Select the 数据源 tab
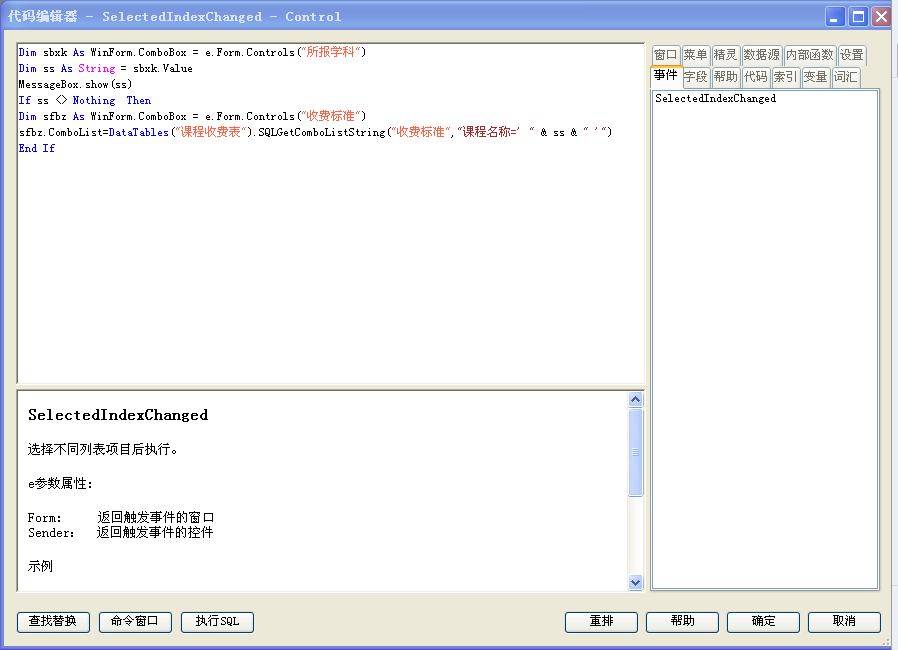Screen dimensions: 898x650 coord(761,56)
